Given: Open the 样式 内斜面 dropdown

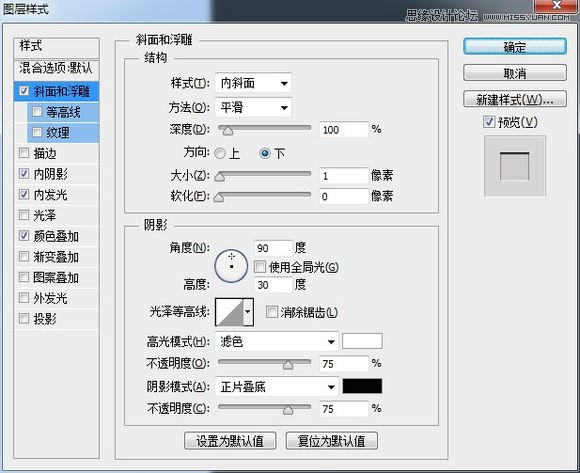Looking at the screenshot, I should click(x=253, y=83).
